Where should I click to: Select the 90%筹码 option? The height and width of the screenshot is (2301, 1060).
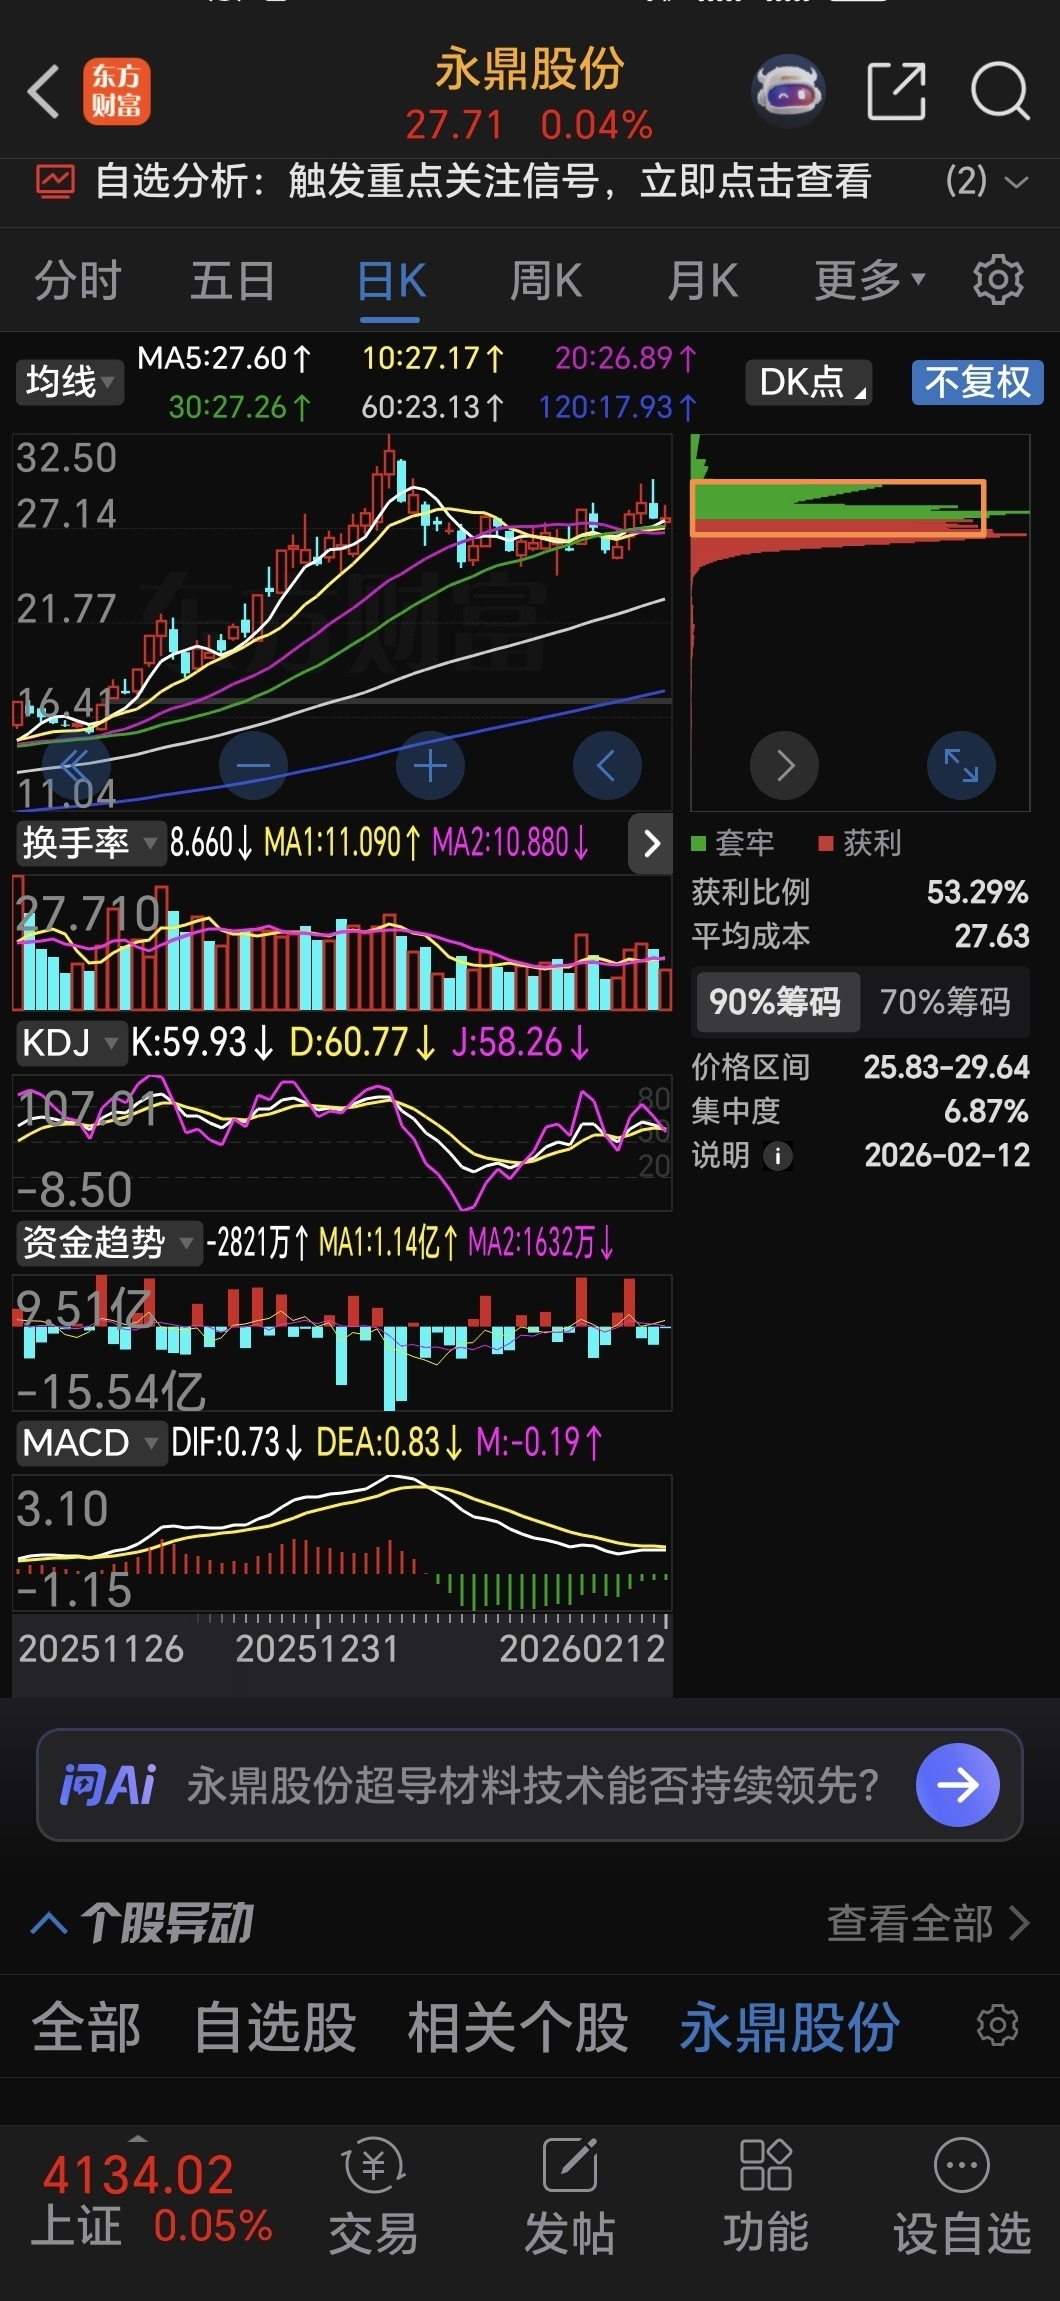point(776,1002)
